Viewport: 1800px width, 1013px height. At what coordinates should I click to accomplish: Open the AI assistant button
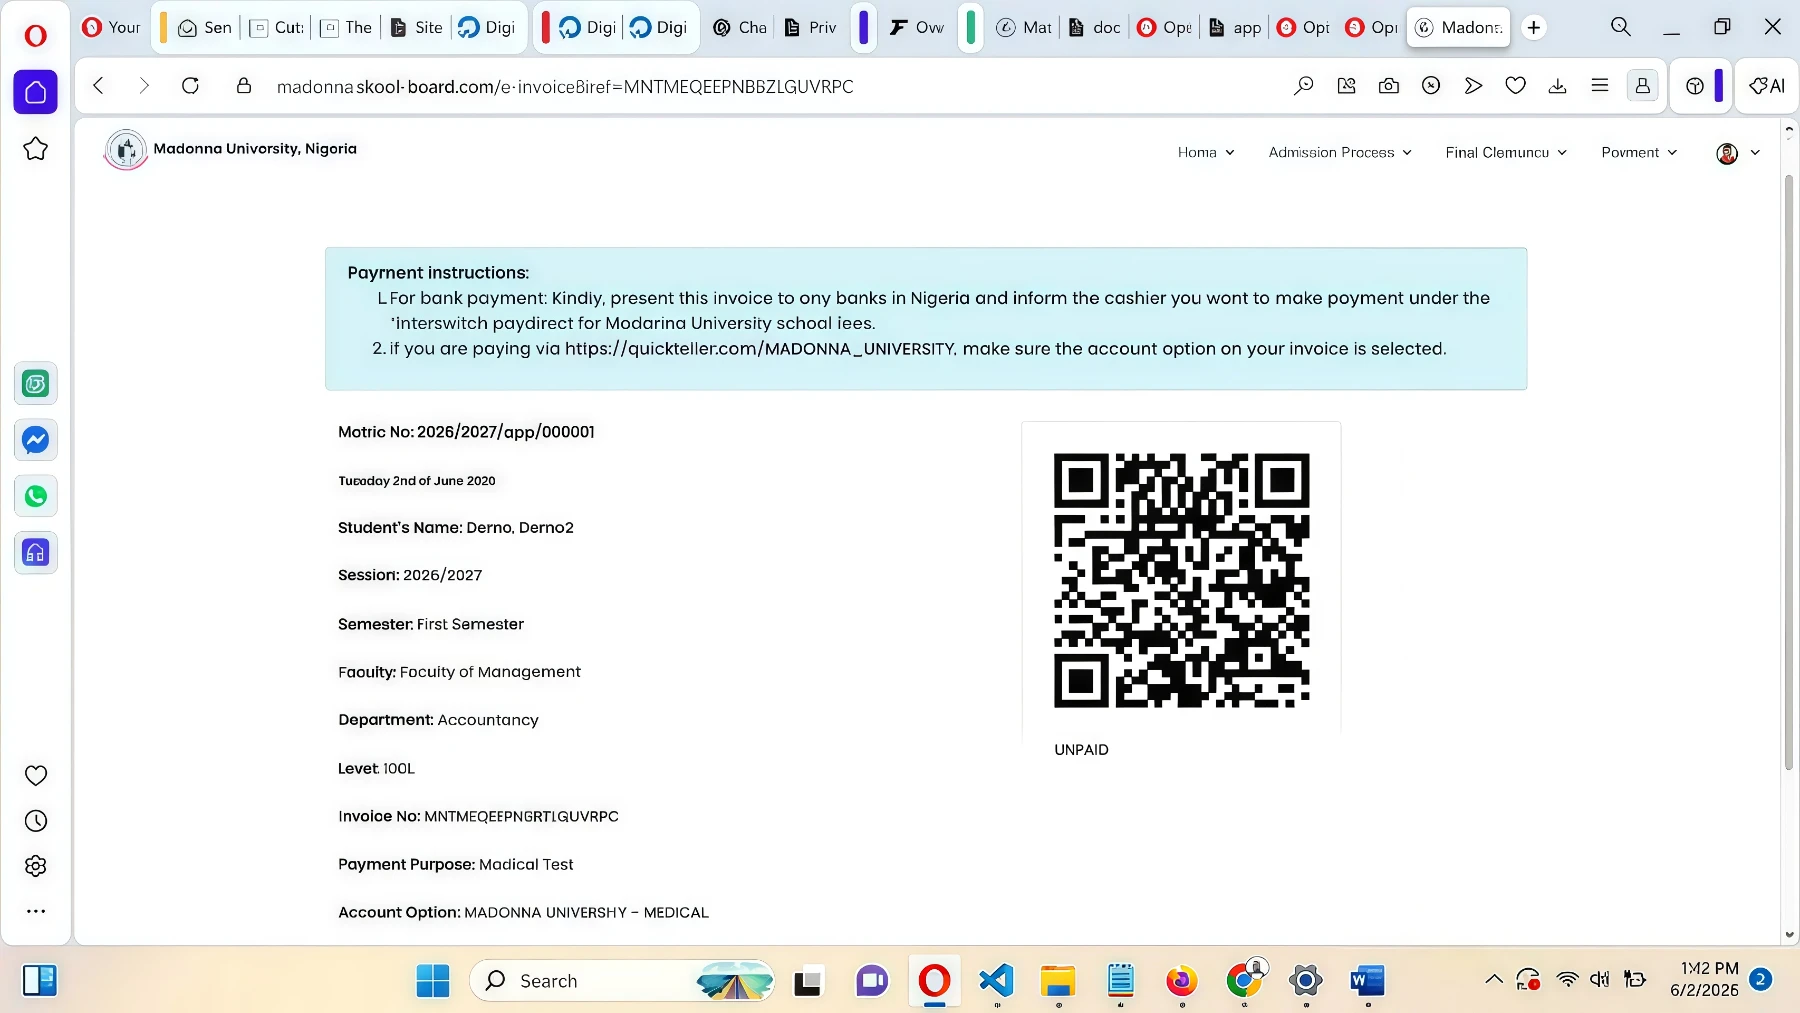pyautogui.click(x=1767, y=86)
